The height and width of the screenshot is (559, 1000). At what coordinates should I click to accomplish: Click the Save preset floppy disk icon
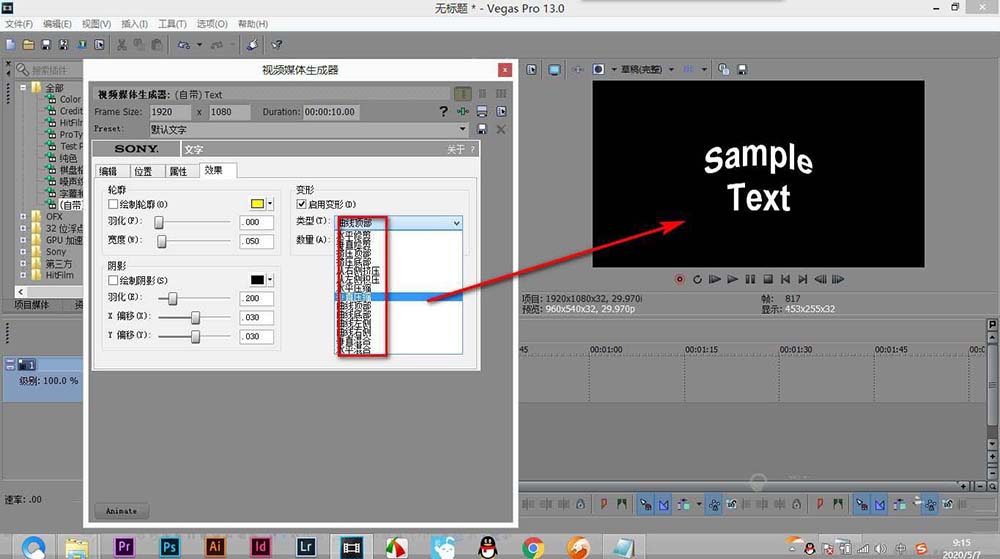tap(482, 129)
